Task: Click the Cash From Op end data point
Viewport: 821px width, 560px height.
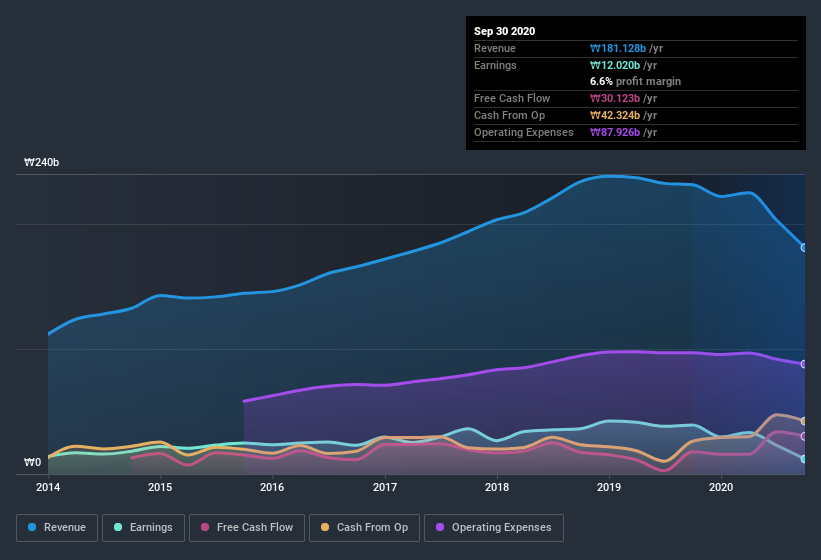Action: click(x=804, y=421)
